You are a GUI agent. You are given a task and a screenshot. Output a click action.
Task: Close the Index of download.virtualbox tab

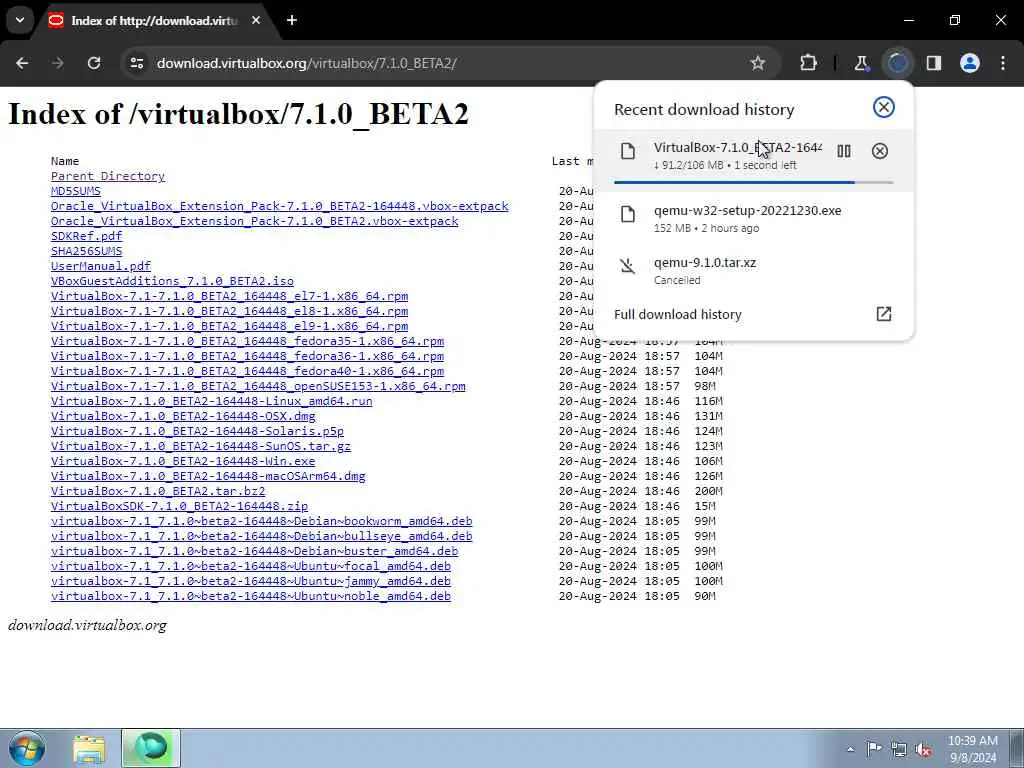[256, 20]
